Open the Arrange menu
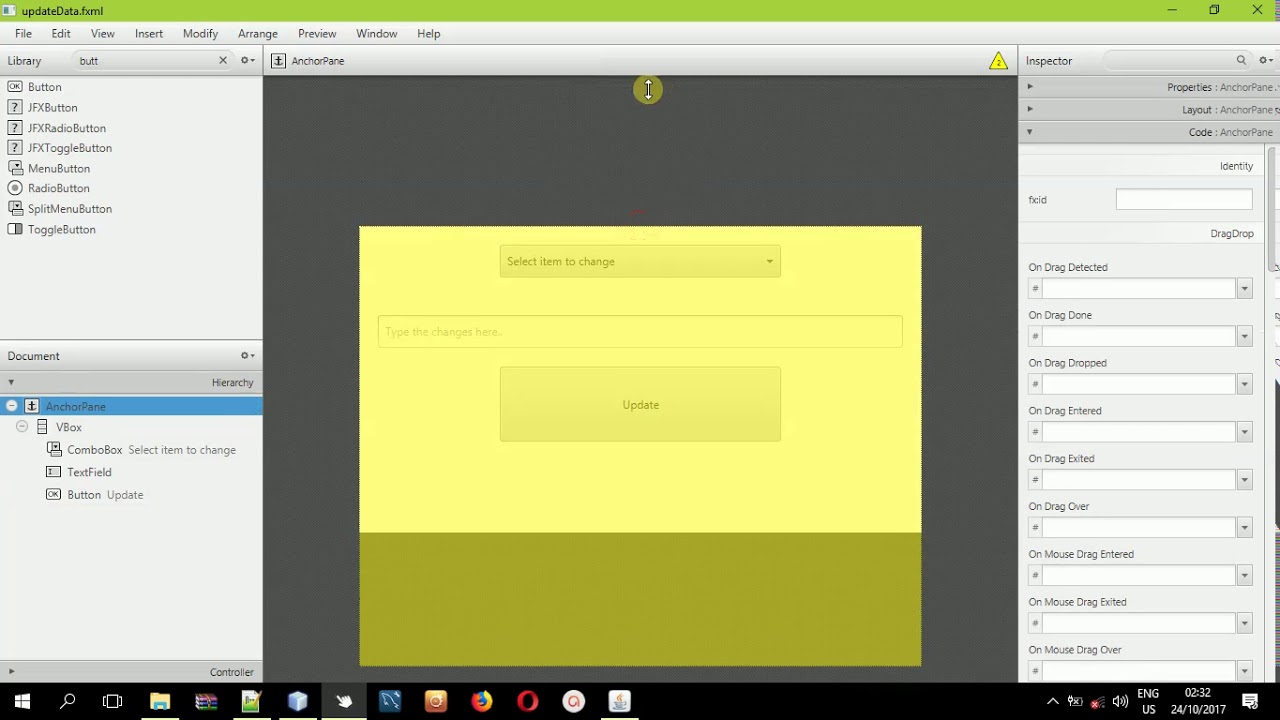The height and width of the screenshot is (720, 1280). (258, 33)
